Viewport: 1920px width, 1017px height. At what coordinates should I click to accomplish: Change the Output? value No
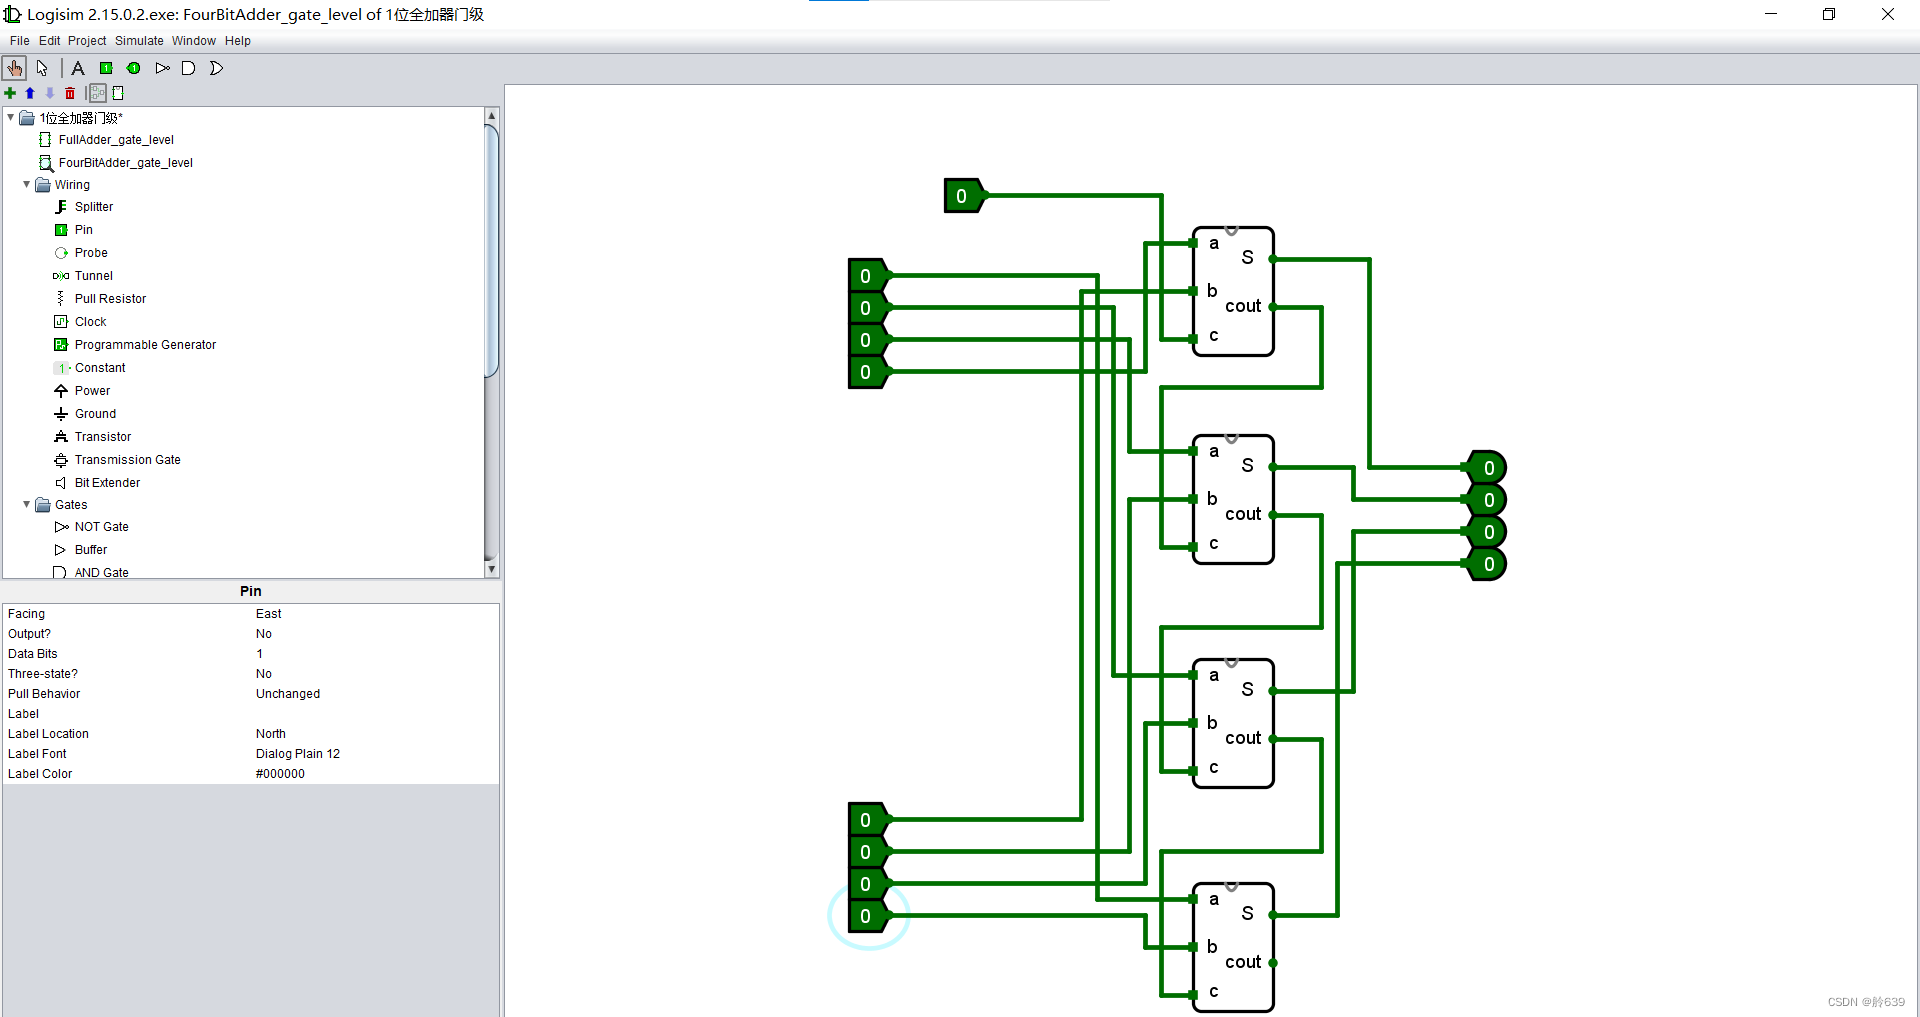click(x=375, y=634)
